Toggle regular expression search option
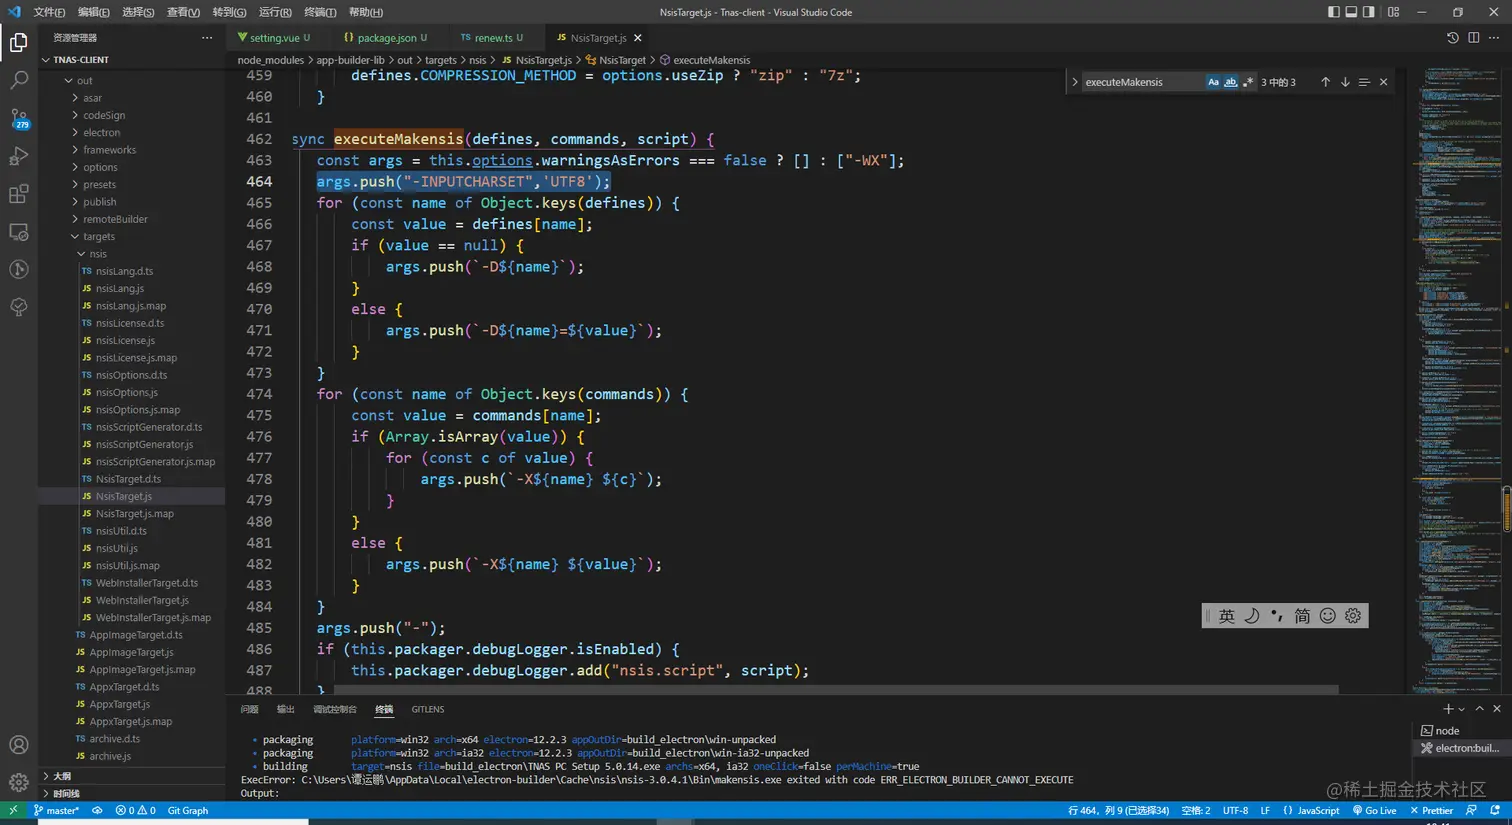This screenshot has height=825, width=1512. point(1247,82)
